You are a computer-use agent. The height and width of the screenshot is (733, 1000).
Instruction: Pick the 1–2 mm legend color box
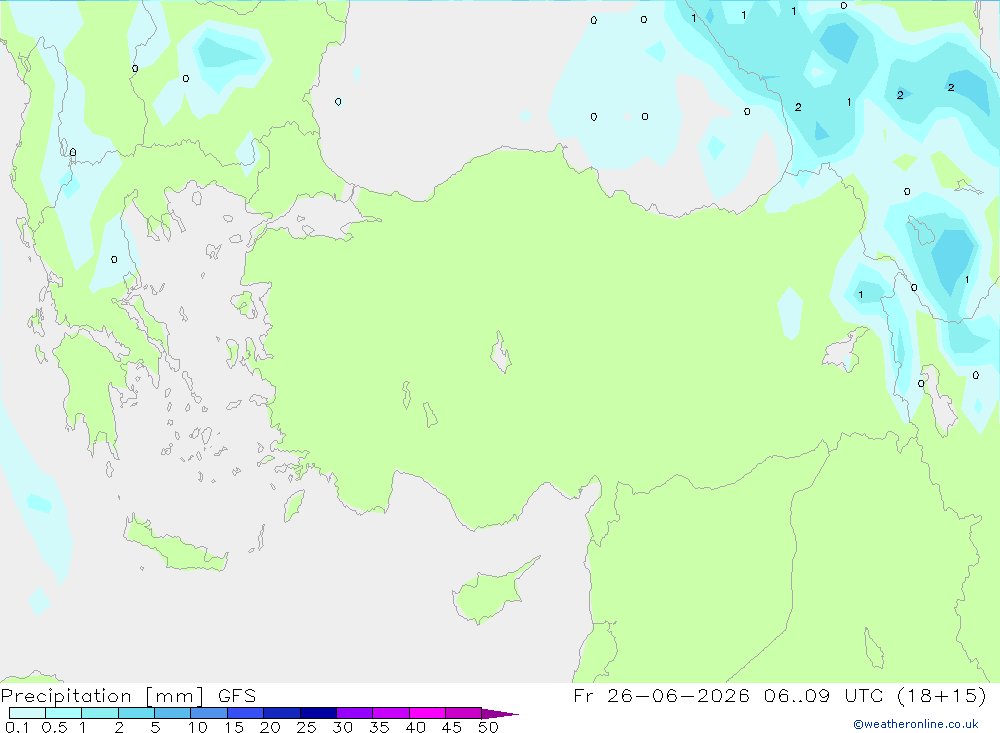pos(100,713)
